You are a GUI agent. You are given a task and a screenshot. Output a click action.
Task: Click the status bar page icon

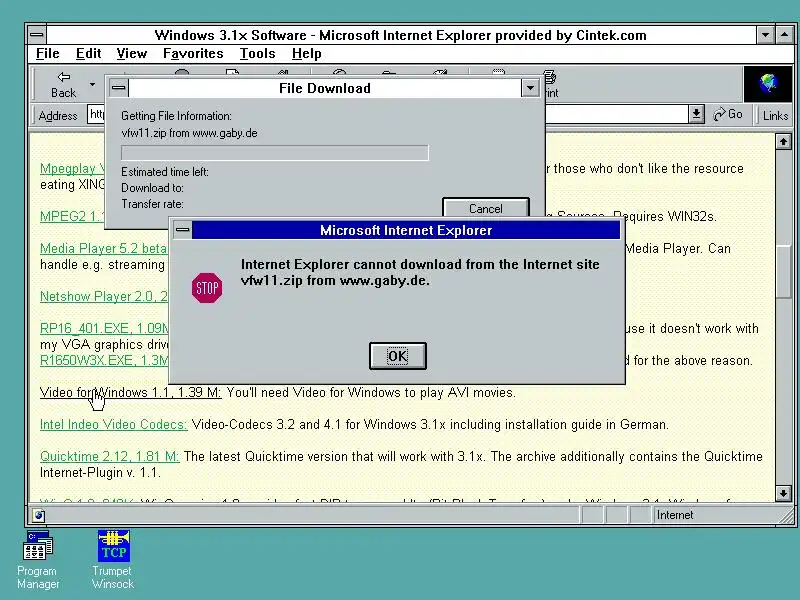point(39,515)
